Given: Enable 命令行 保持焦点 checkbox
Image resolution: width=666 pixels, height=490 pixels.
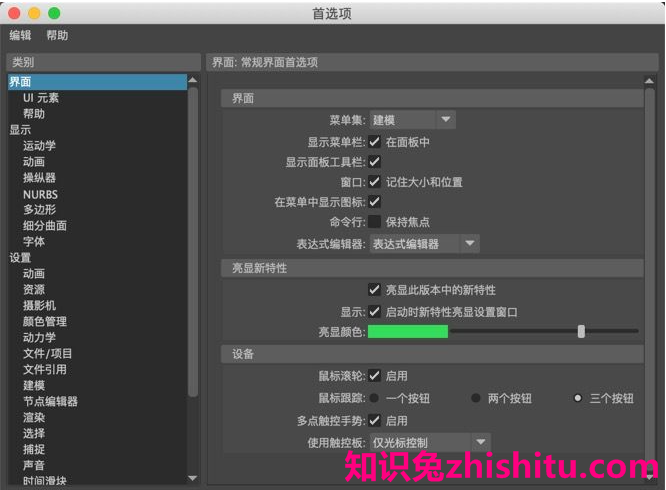Looking at the screenshot, I should 374,222.
